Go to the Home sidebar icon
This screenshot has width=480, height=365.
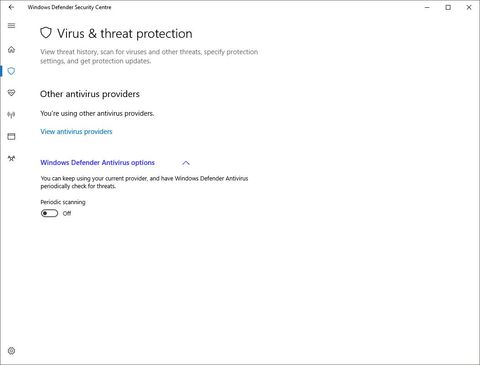coord(11,50)
